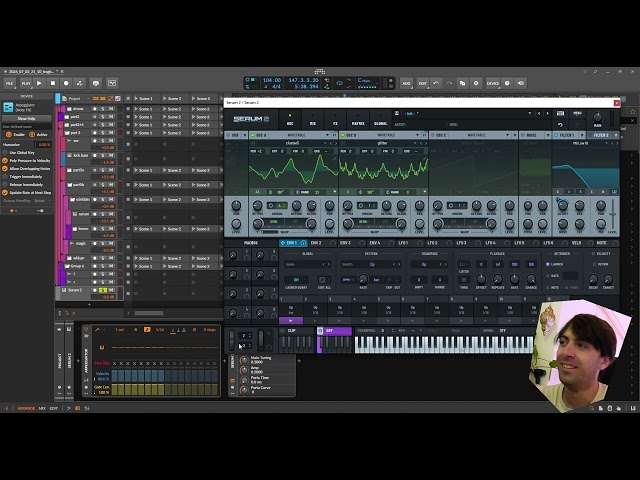The image size is (640, 480).
Task: Click Serum filter LEVEL slider
Action: point(612,214)
